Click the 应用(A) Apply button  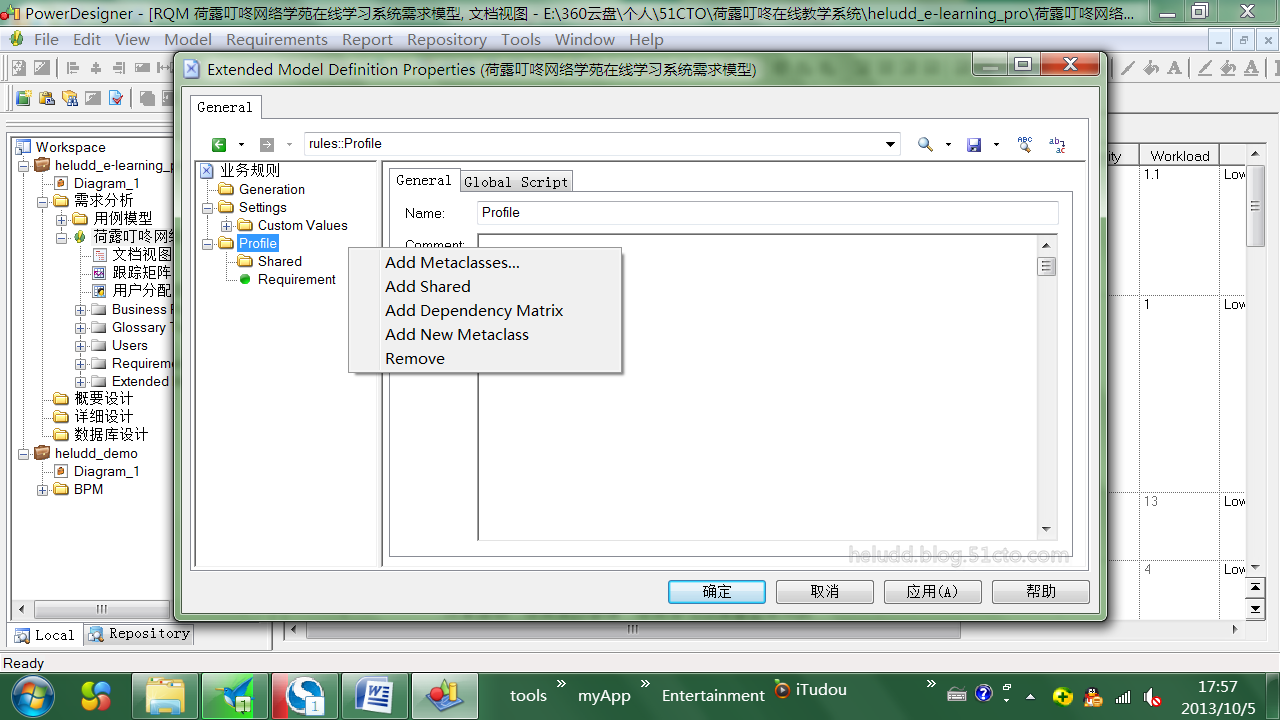pyautogui.click(x=933, y=592)
